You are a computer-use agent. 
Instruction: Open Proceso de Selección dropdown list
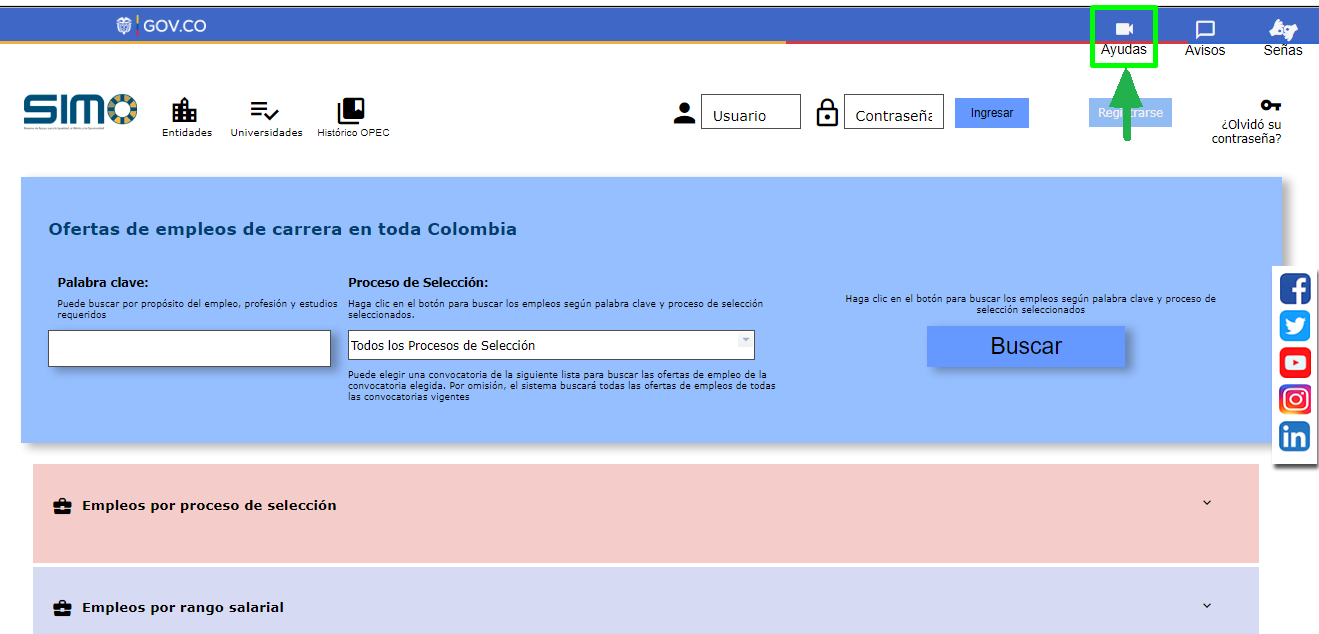coord(551,345)
